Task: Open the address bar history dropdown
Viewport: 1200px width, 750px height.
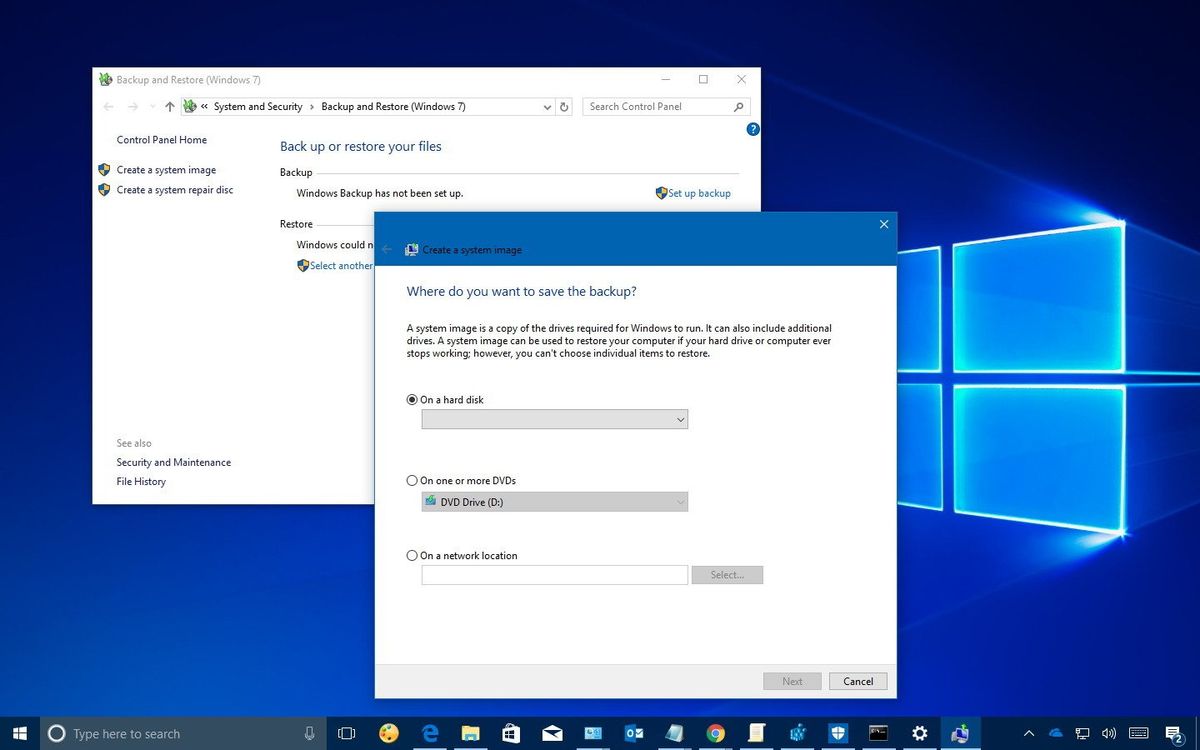Action: point(546,106)
